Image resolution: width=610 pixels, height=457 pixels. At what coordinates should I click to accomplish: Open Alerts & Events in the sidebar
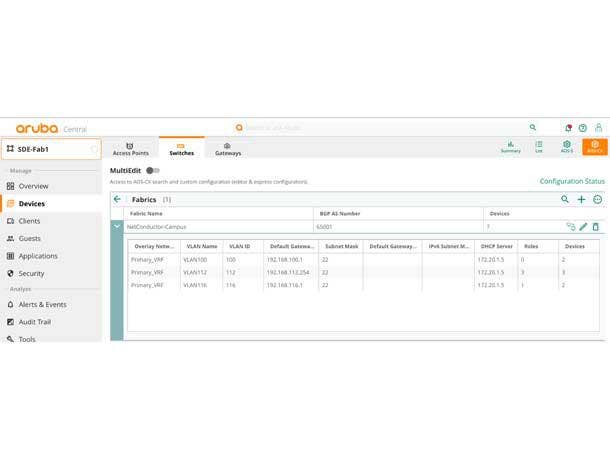coord(42,304)
